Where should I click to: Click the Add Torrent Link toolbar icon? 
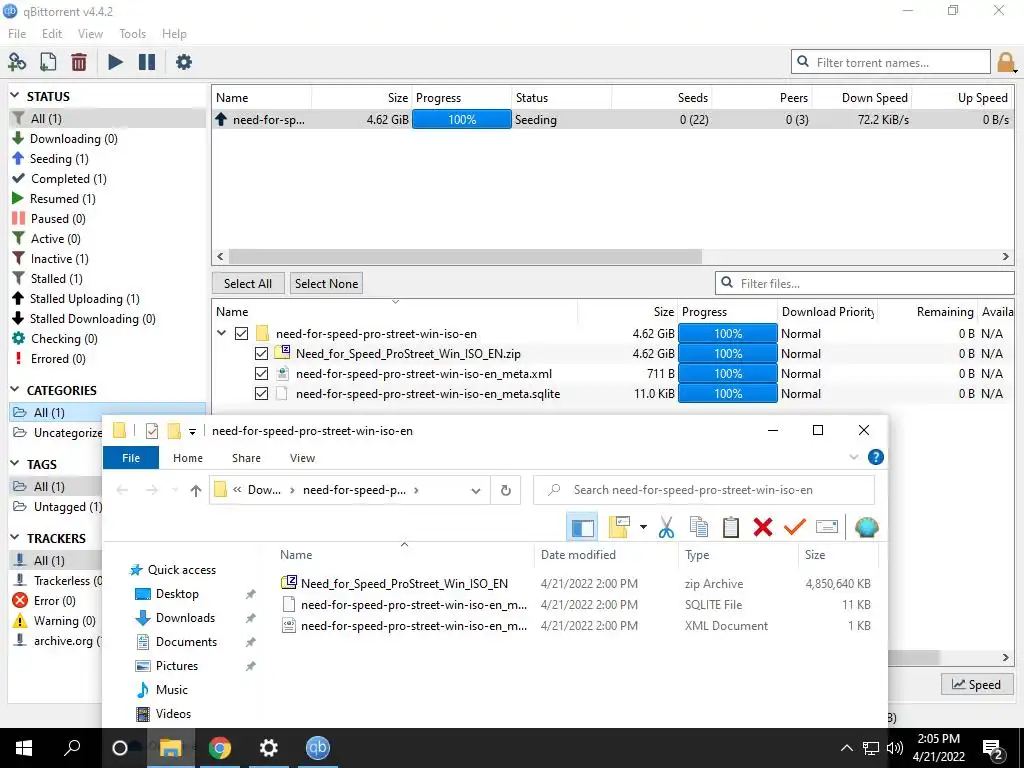17,62
